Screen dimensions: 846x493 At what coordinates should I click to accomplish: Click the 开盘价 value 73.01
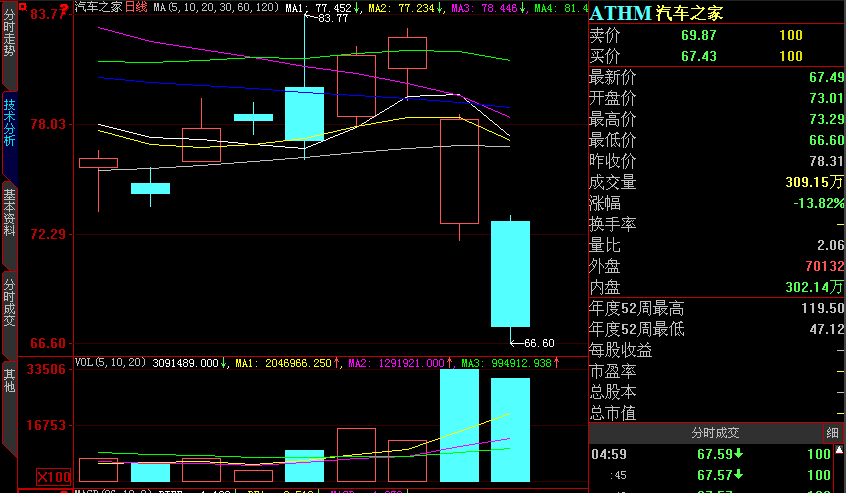click(x=826, y=99)
